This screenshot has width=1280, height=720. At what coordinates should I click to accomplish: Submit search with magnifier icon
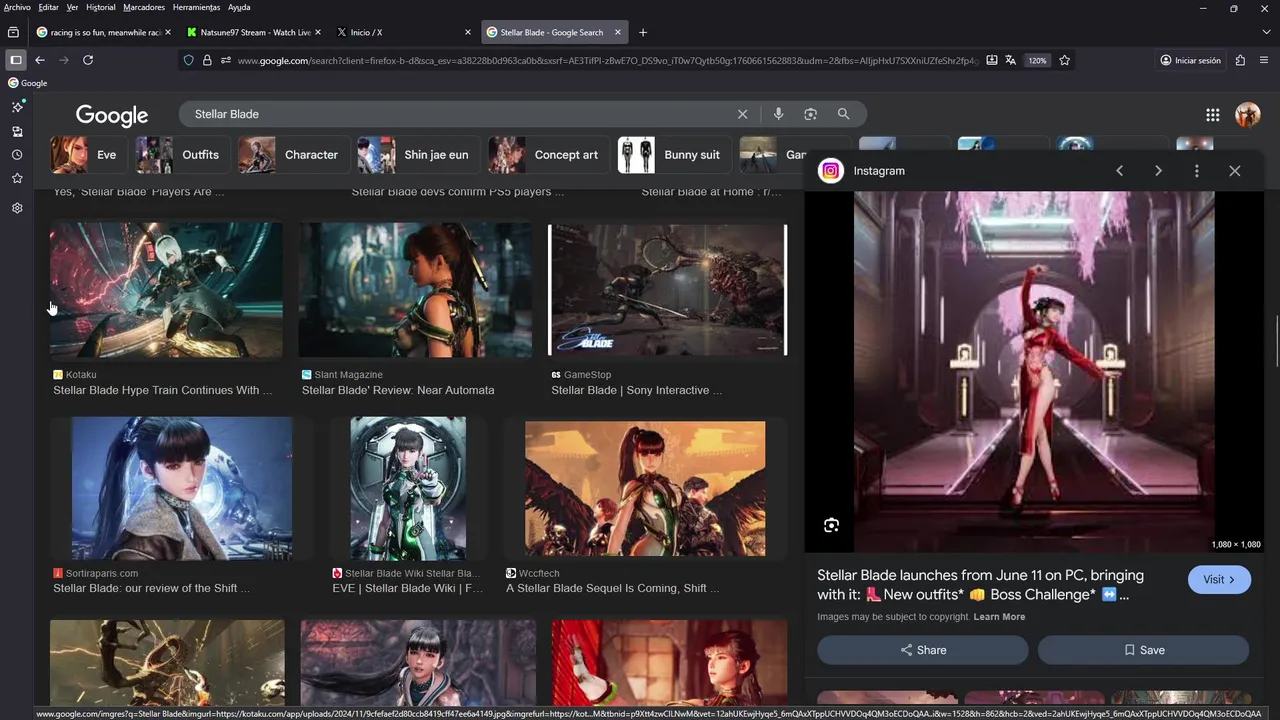843,114
